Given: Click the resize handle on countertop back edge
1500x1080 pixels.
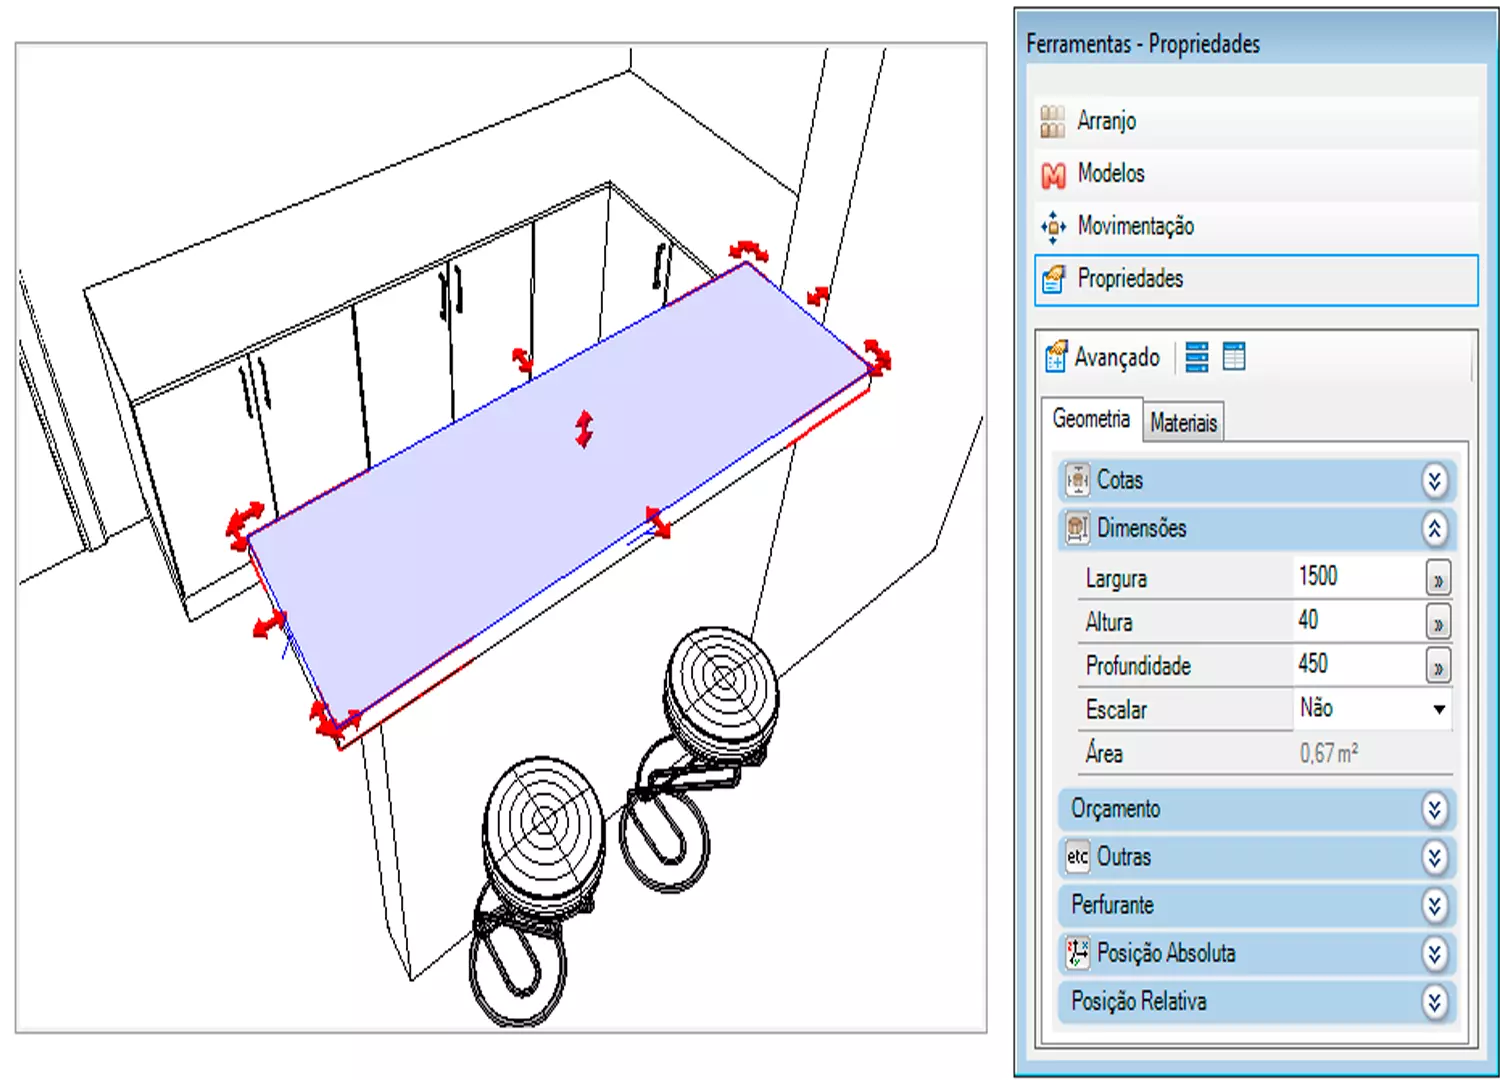Looking at the screenshot, I should coord(522,359).
